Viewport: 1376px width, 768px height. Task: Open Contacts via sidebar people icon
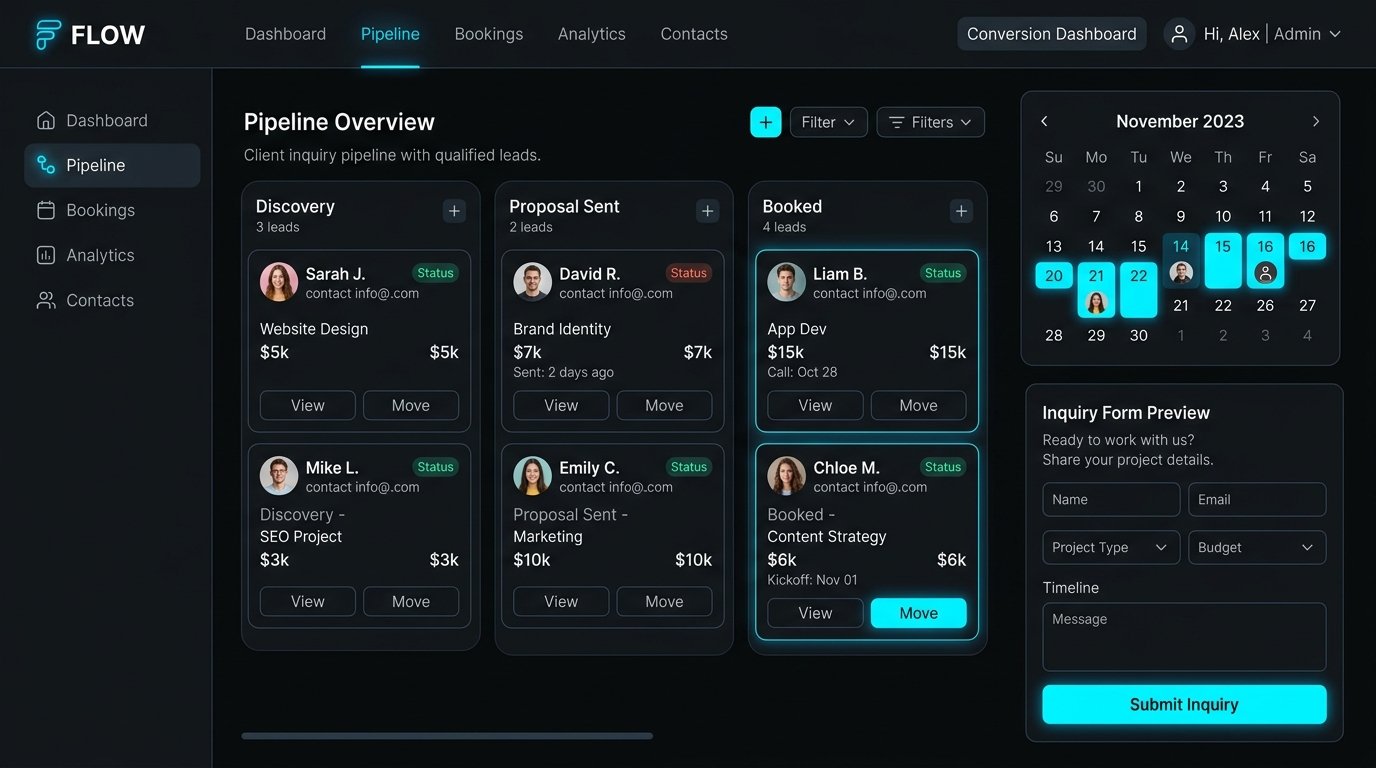point(46,300)
